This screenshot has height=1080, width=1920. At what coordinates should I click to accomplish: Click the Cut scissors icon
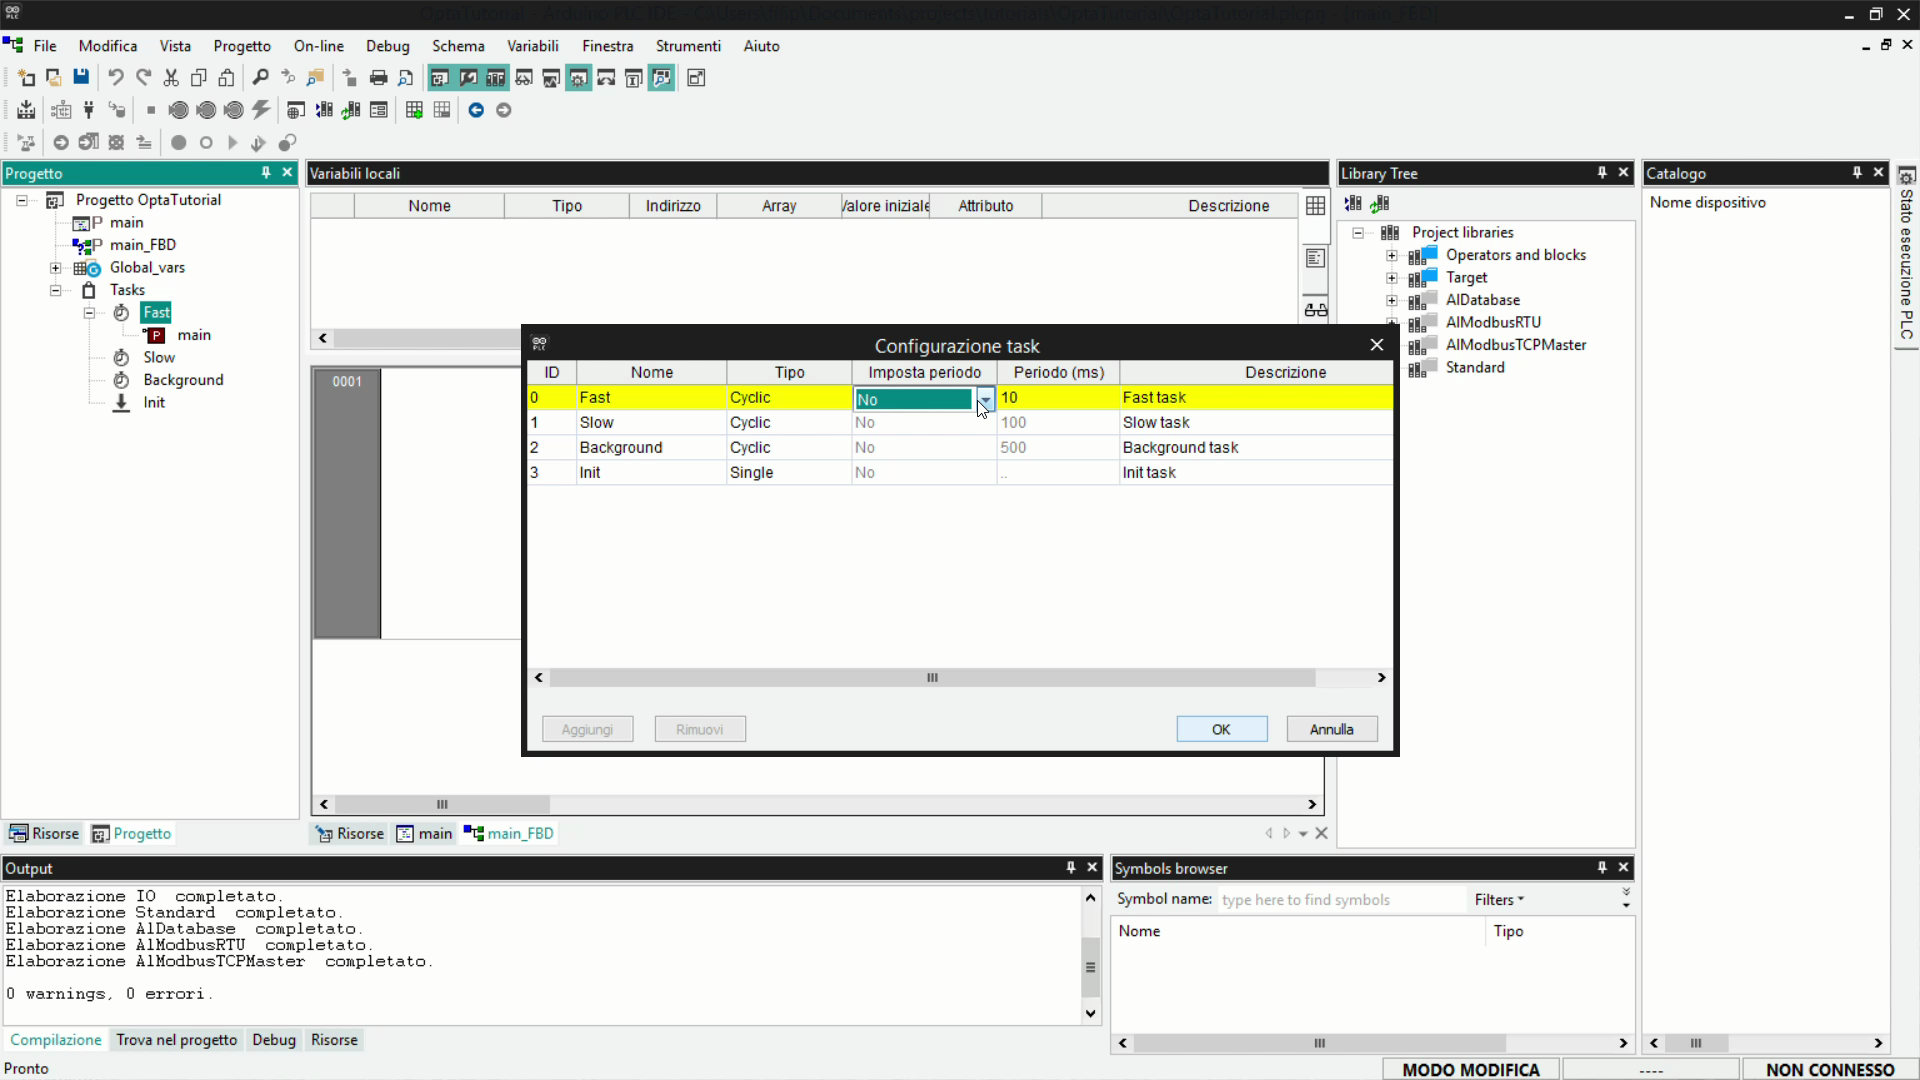[x=171, y=77]
